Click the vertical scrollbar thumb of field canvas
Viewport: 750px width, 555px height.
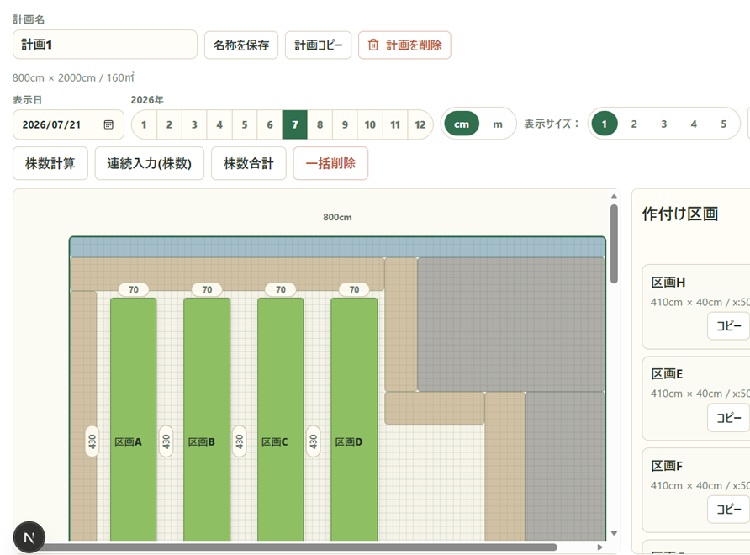pos(614,244)
